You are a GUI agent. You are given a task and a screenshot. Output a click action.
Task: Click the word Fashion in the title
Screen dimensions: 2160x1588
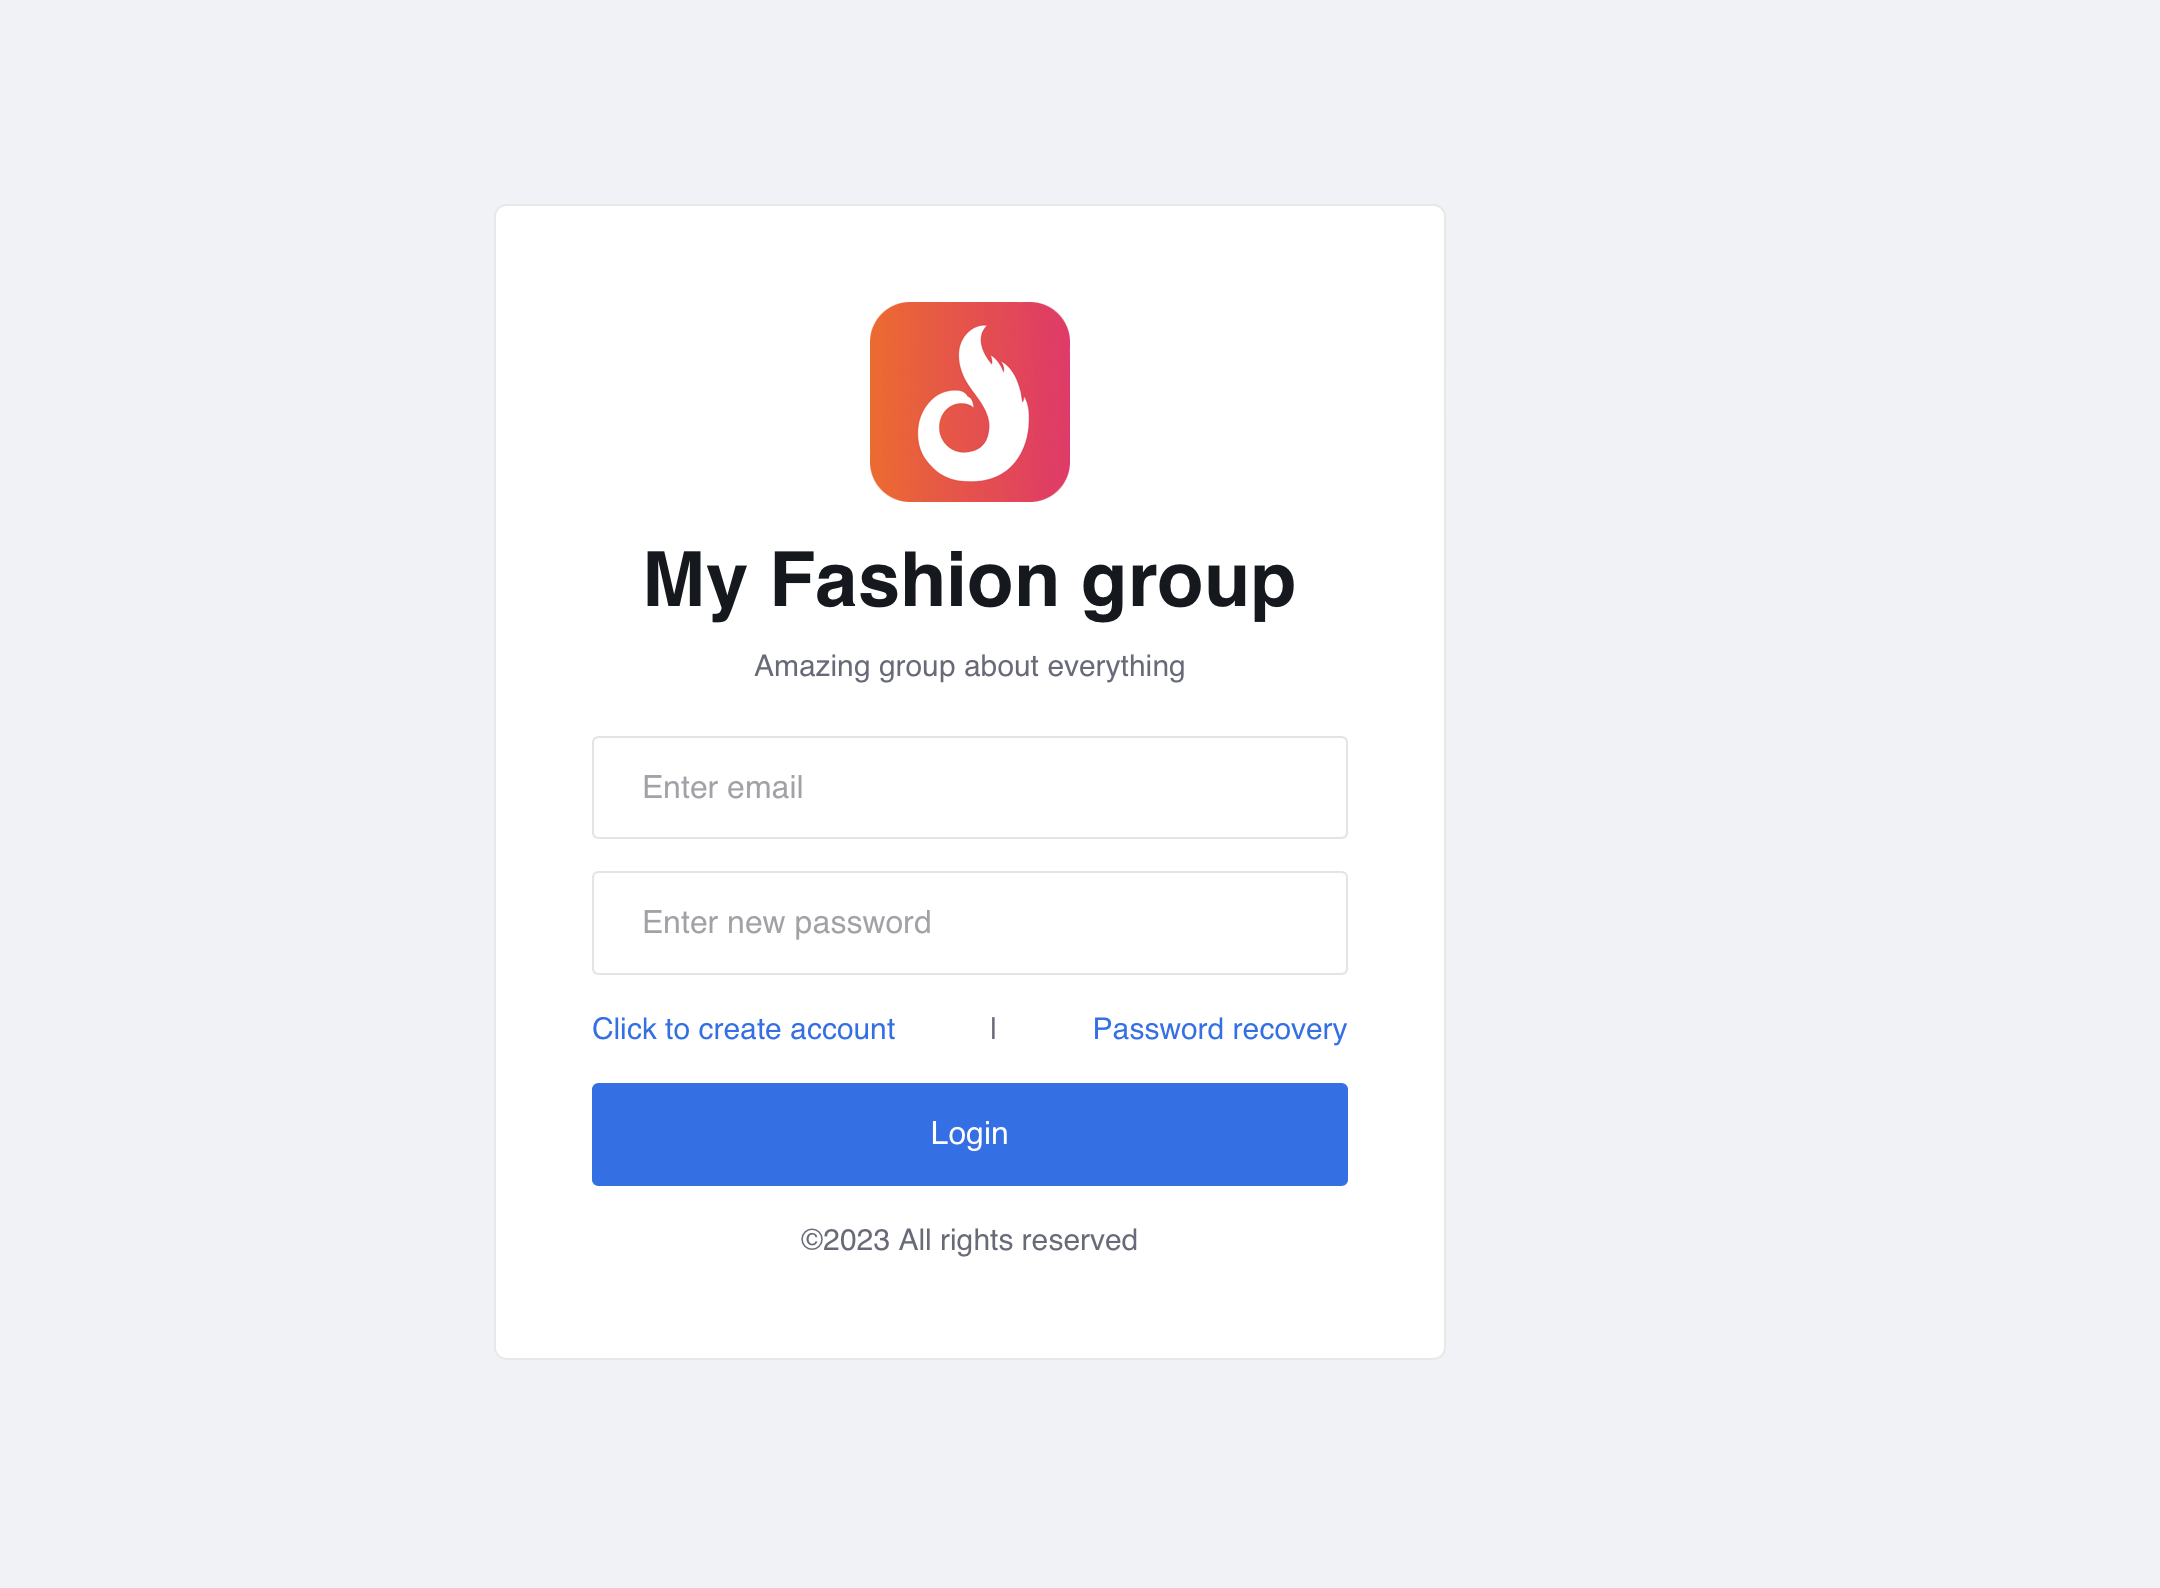pyautogui.click(x=914, y=580)
